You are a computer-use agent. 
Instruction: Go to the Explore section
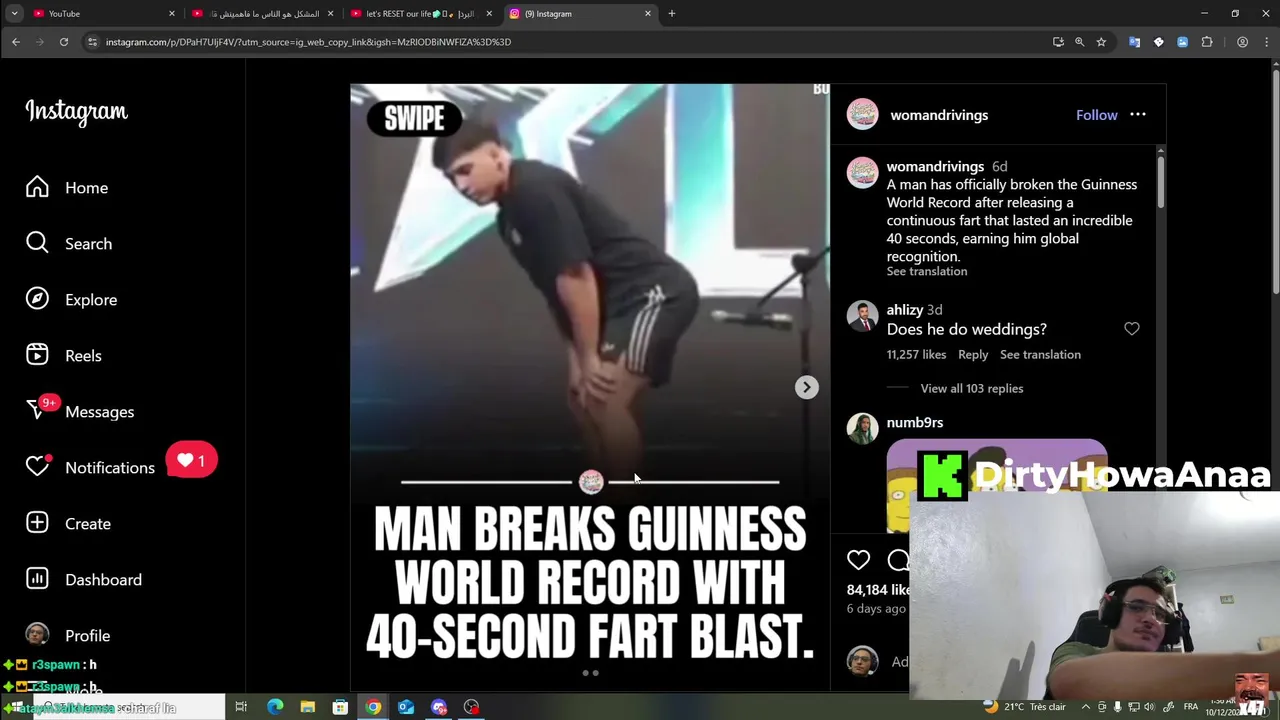coord(71,300)
